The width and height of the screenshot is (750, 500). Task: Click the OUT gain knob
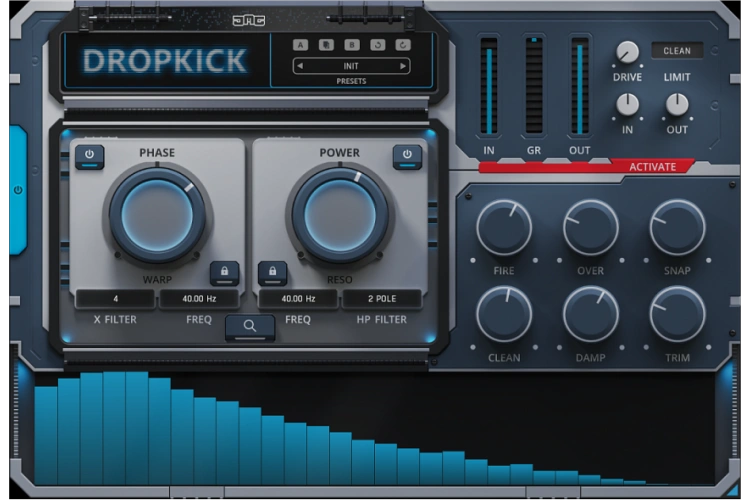point(677,105)
